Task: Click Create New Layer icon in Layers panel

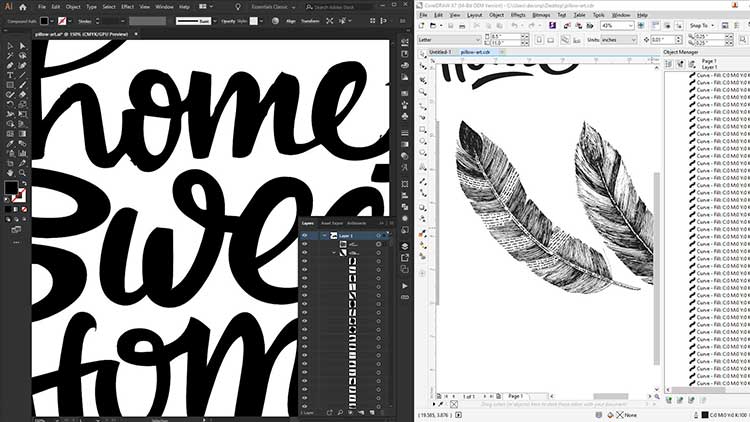Action: point(372,412)
